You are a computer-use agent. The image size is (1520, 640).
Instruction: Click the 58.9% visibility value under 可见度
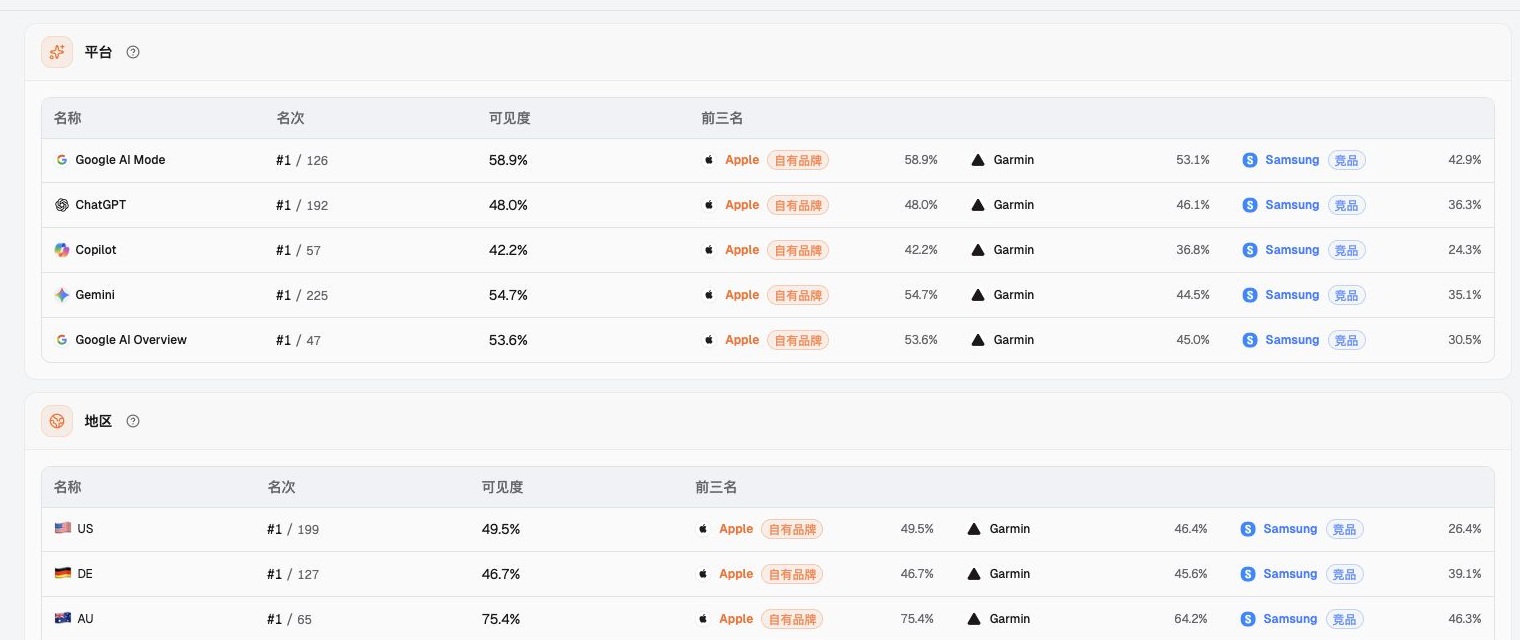click(508, 160)
